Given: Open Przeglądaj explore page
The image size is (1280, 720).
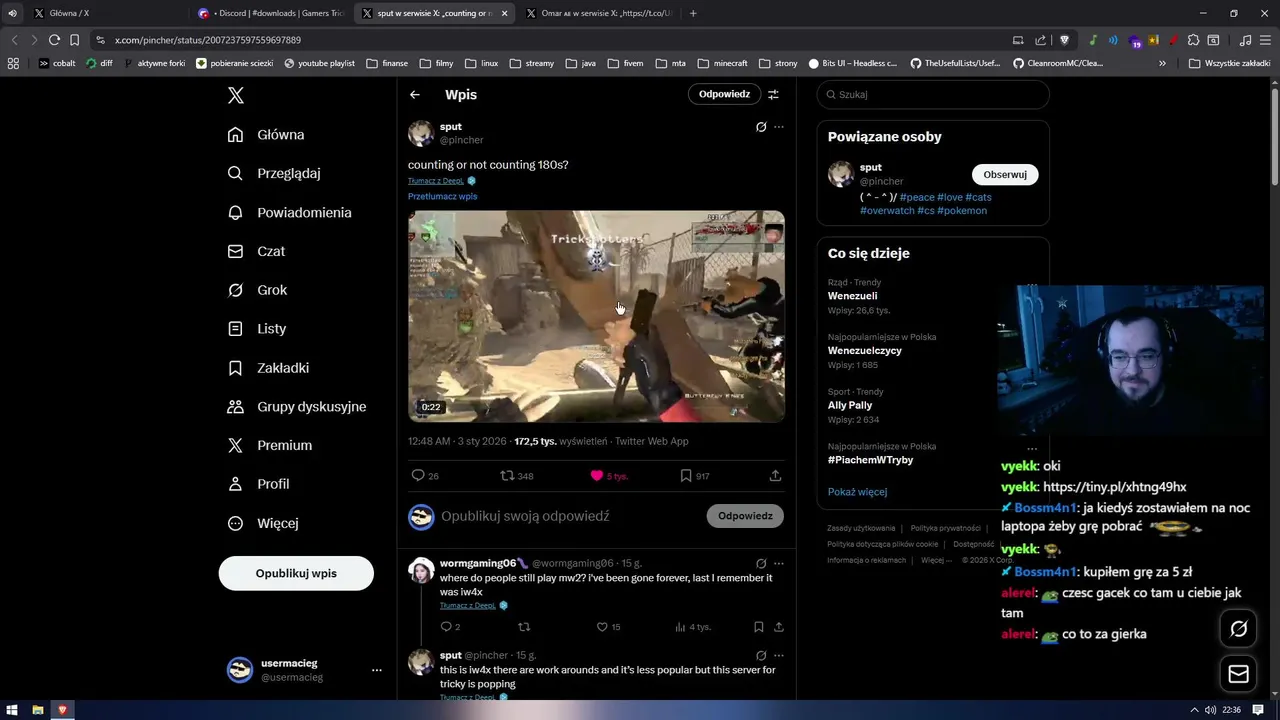Looking at the screenshot, I should 274,173.
